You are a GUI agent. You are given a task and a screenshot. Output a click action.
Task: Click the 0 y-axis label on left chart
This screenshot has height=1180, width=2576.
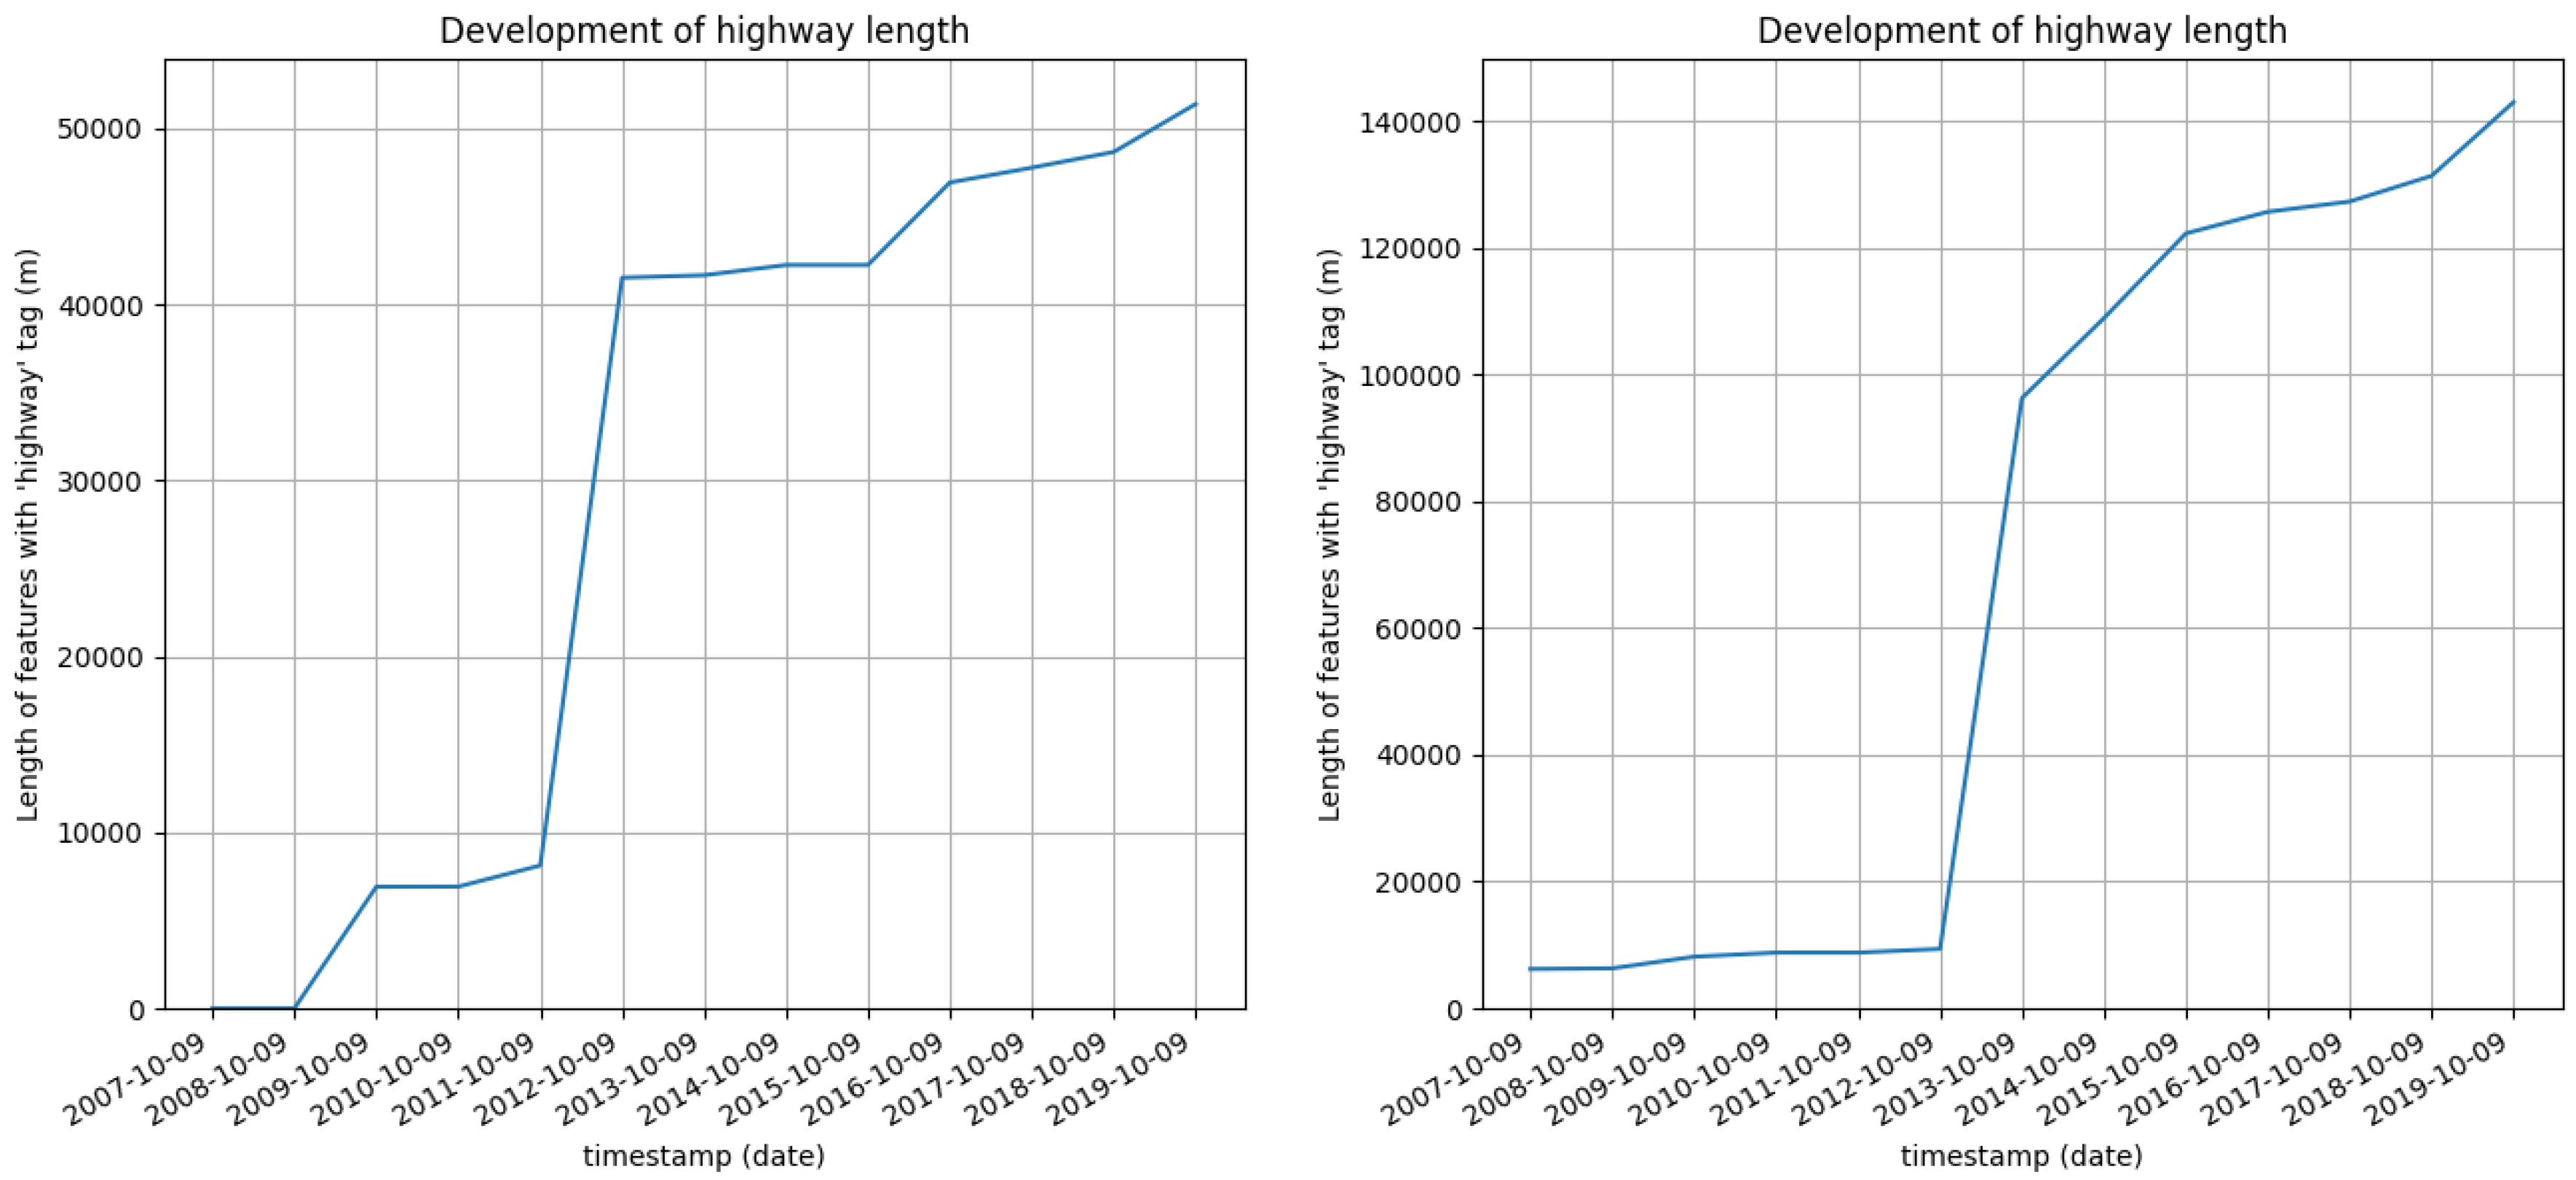tap(137, 1010)
